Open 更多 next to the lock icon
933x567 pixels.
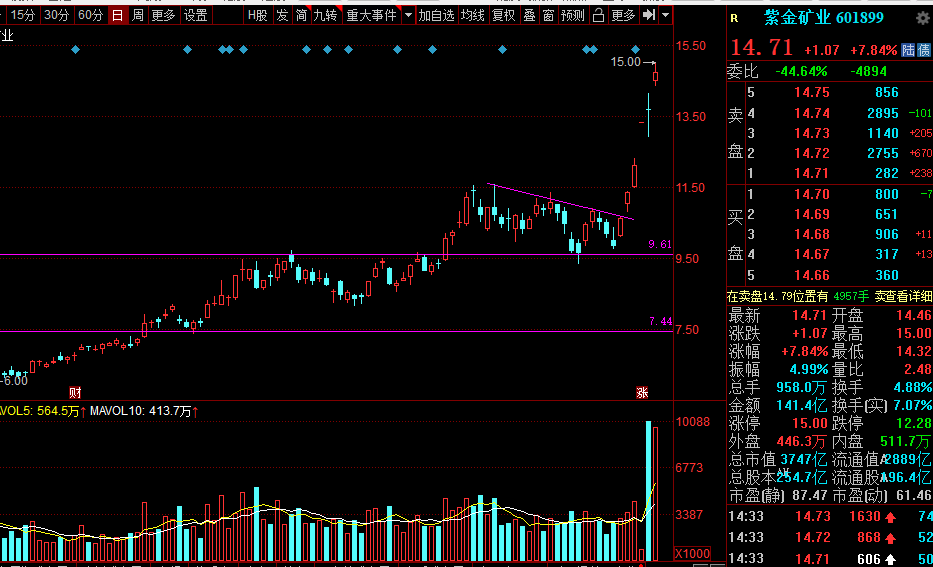click(x=623, y=15)
